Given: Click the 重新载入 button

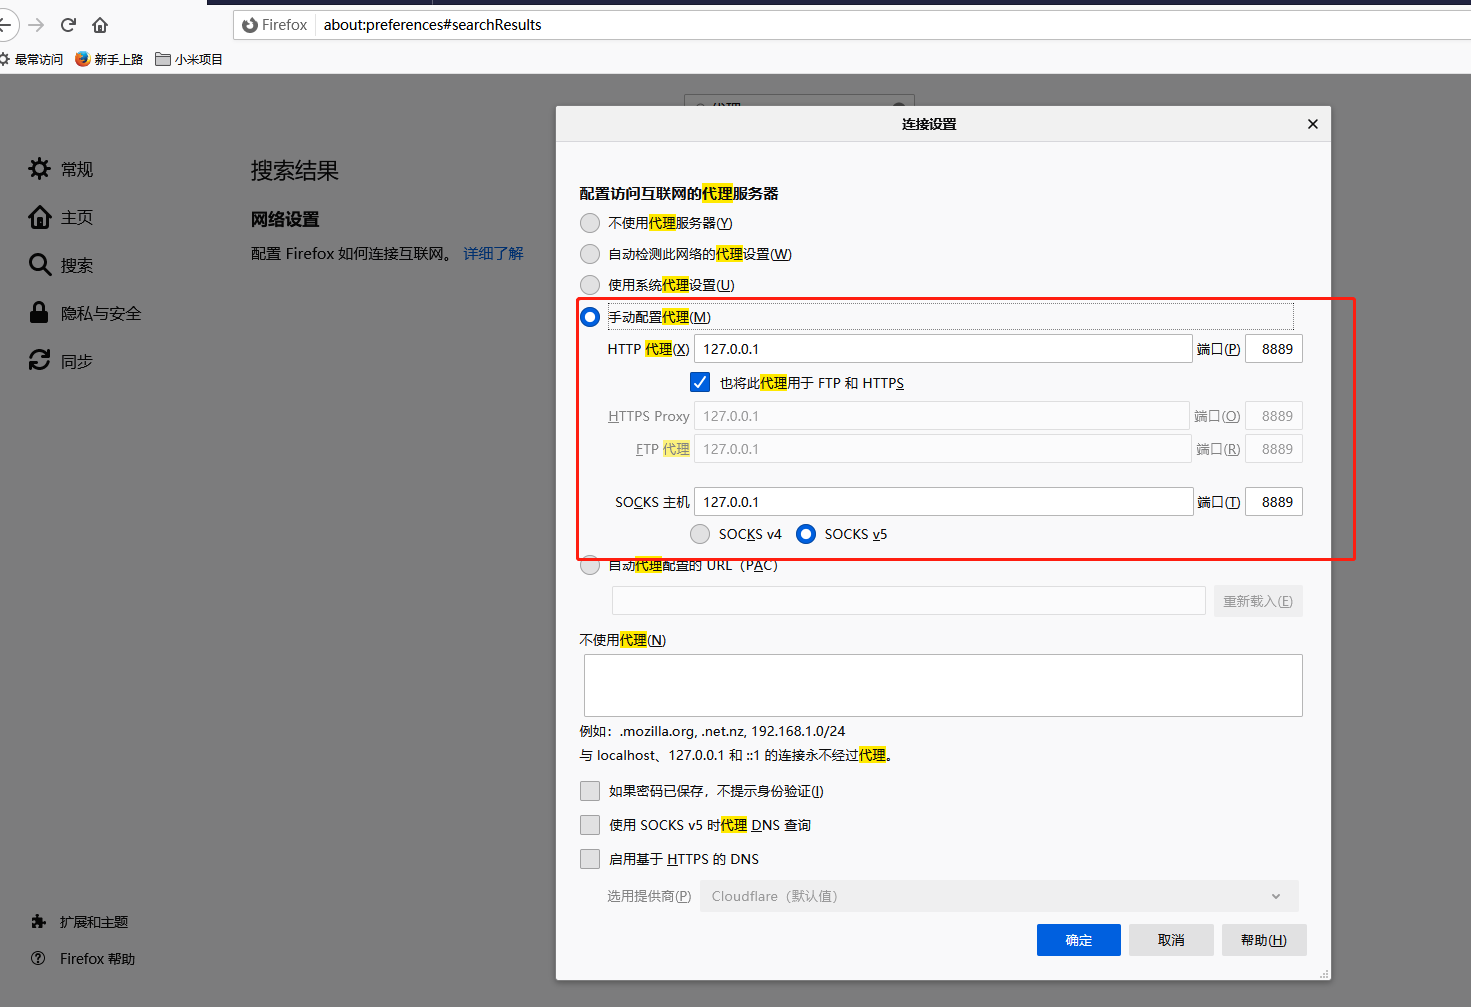Looking at the screenshot, I should pos(1258,600).
